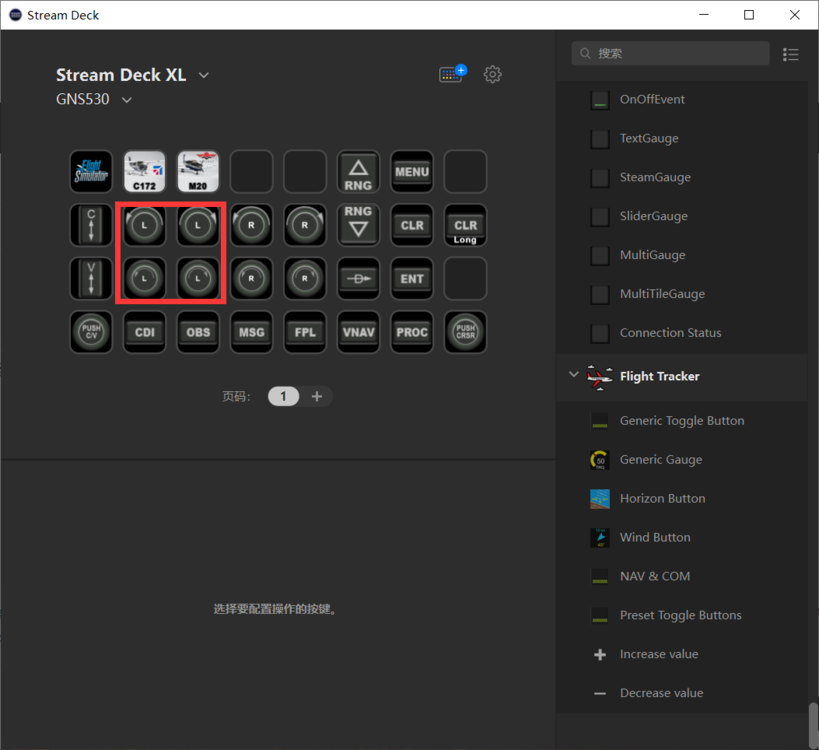
Task: Click the PUSH C/V knob key
Action: point(92,332)
